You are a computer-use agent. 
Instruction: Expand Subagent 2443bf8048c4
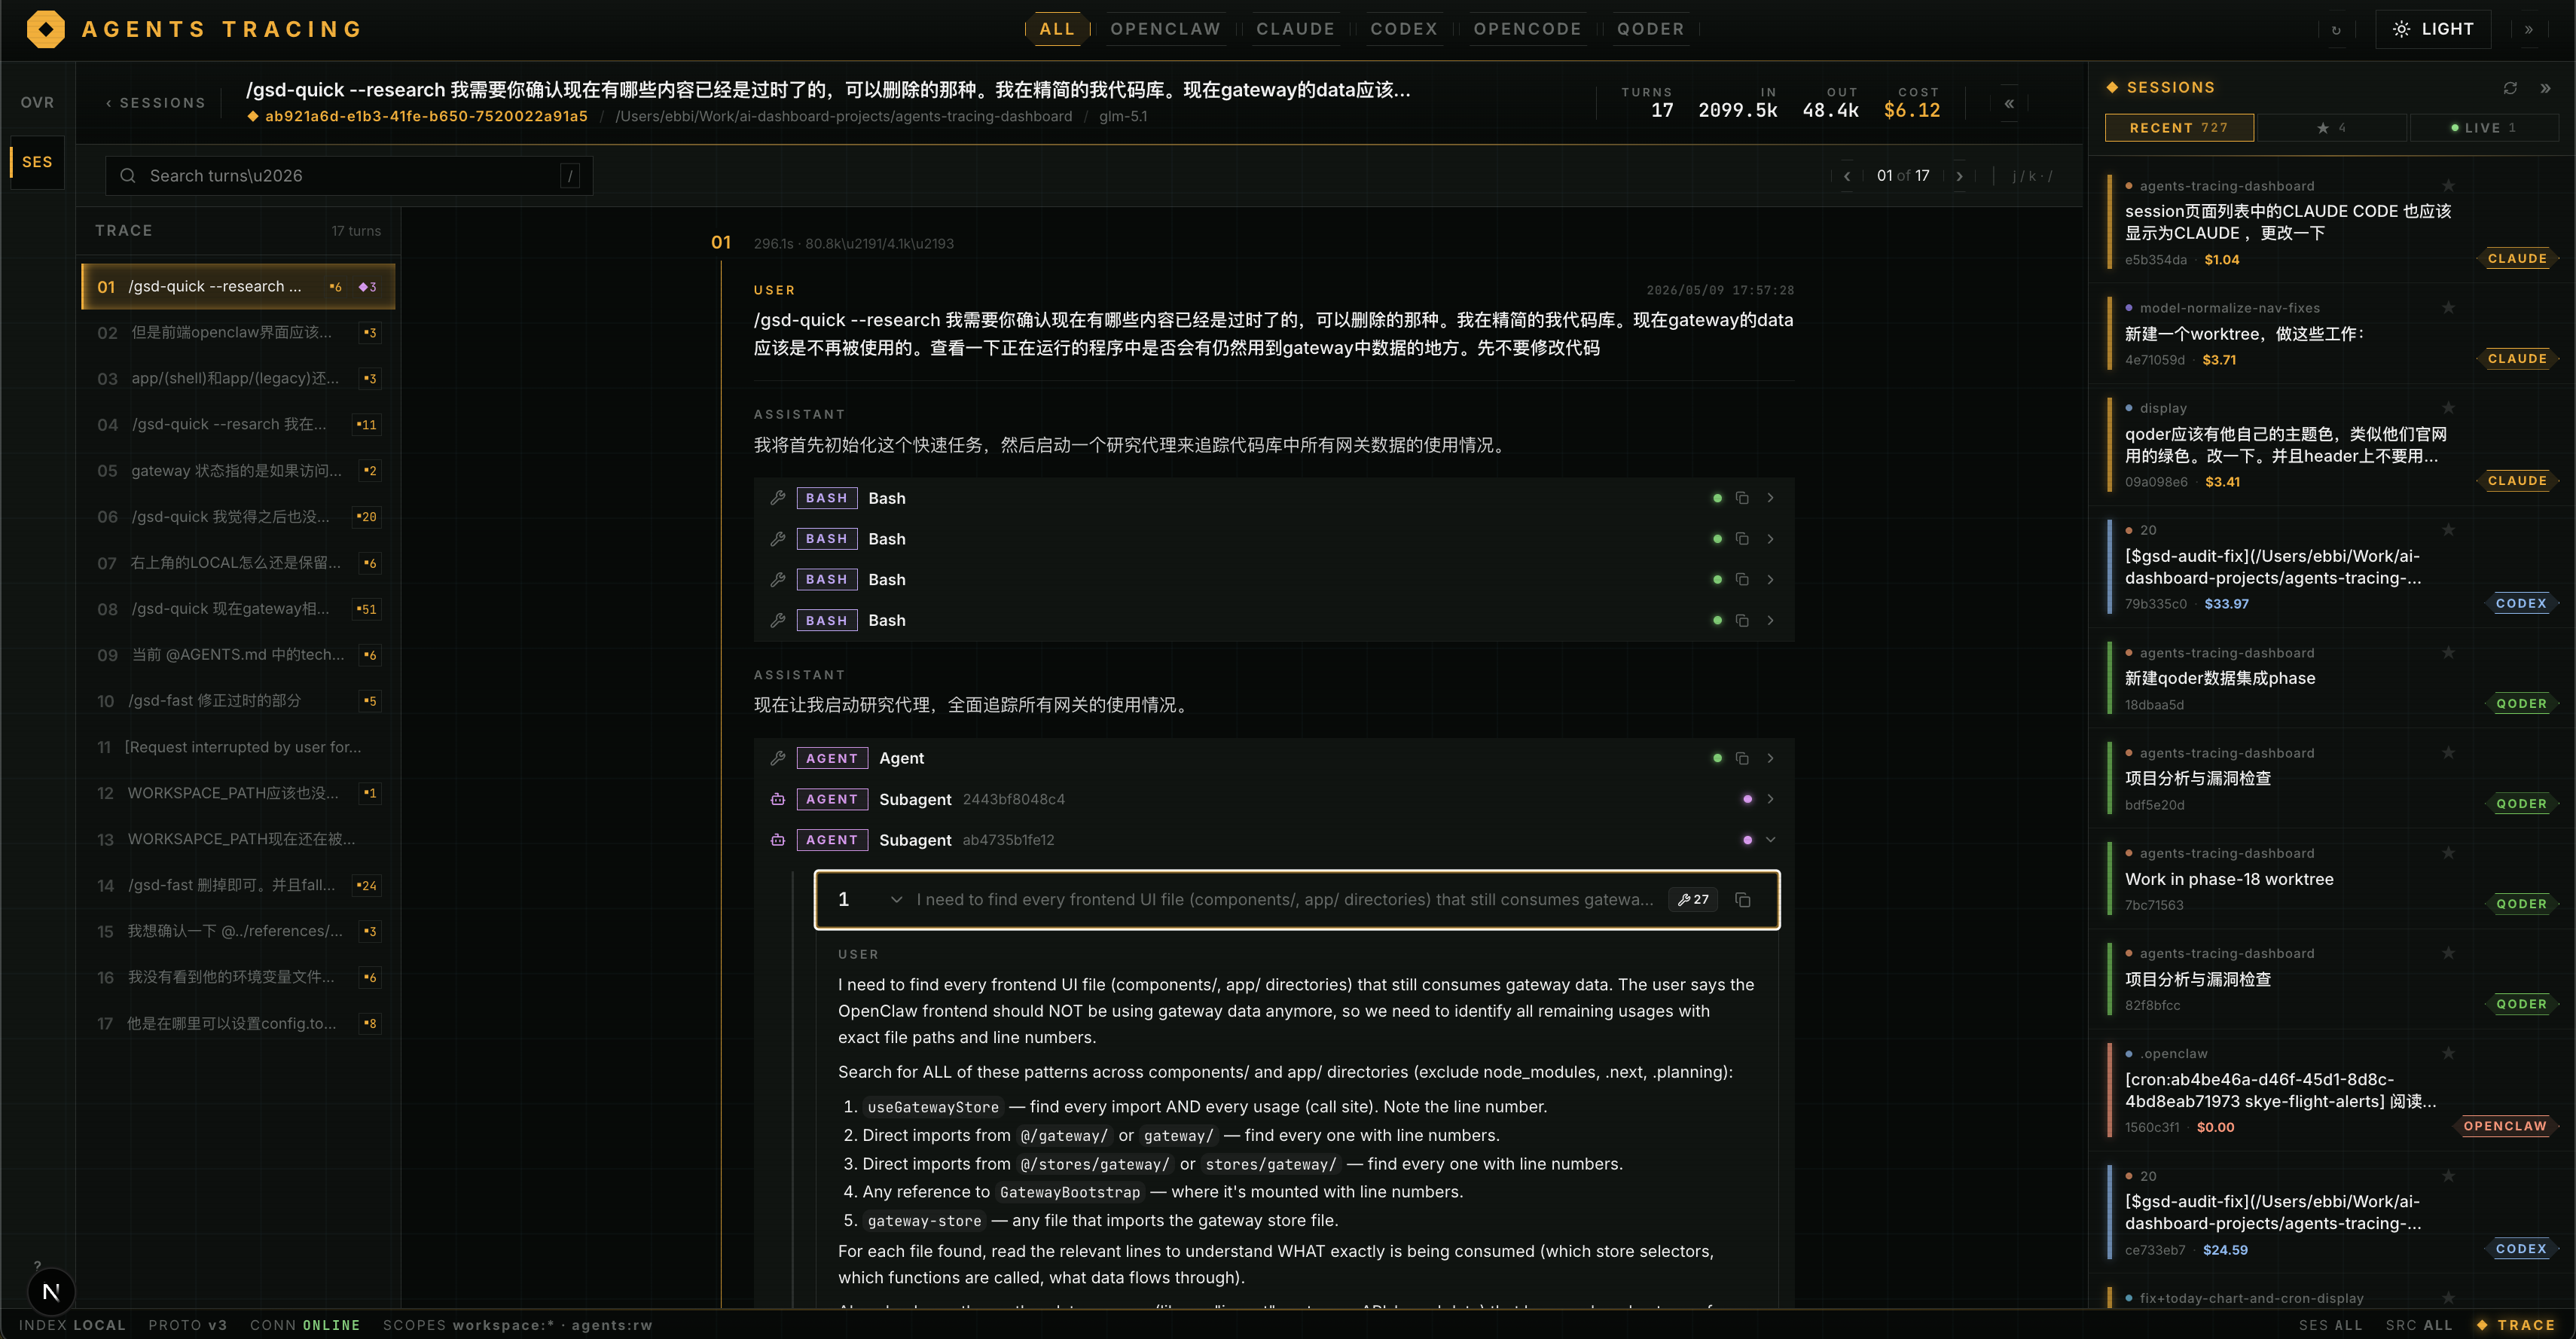(x=1771, y=799)
